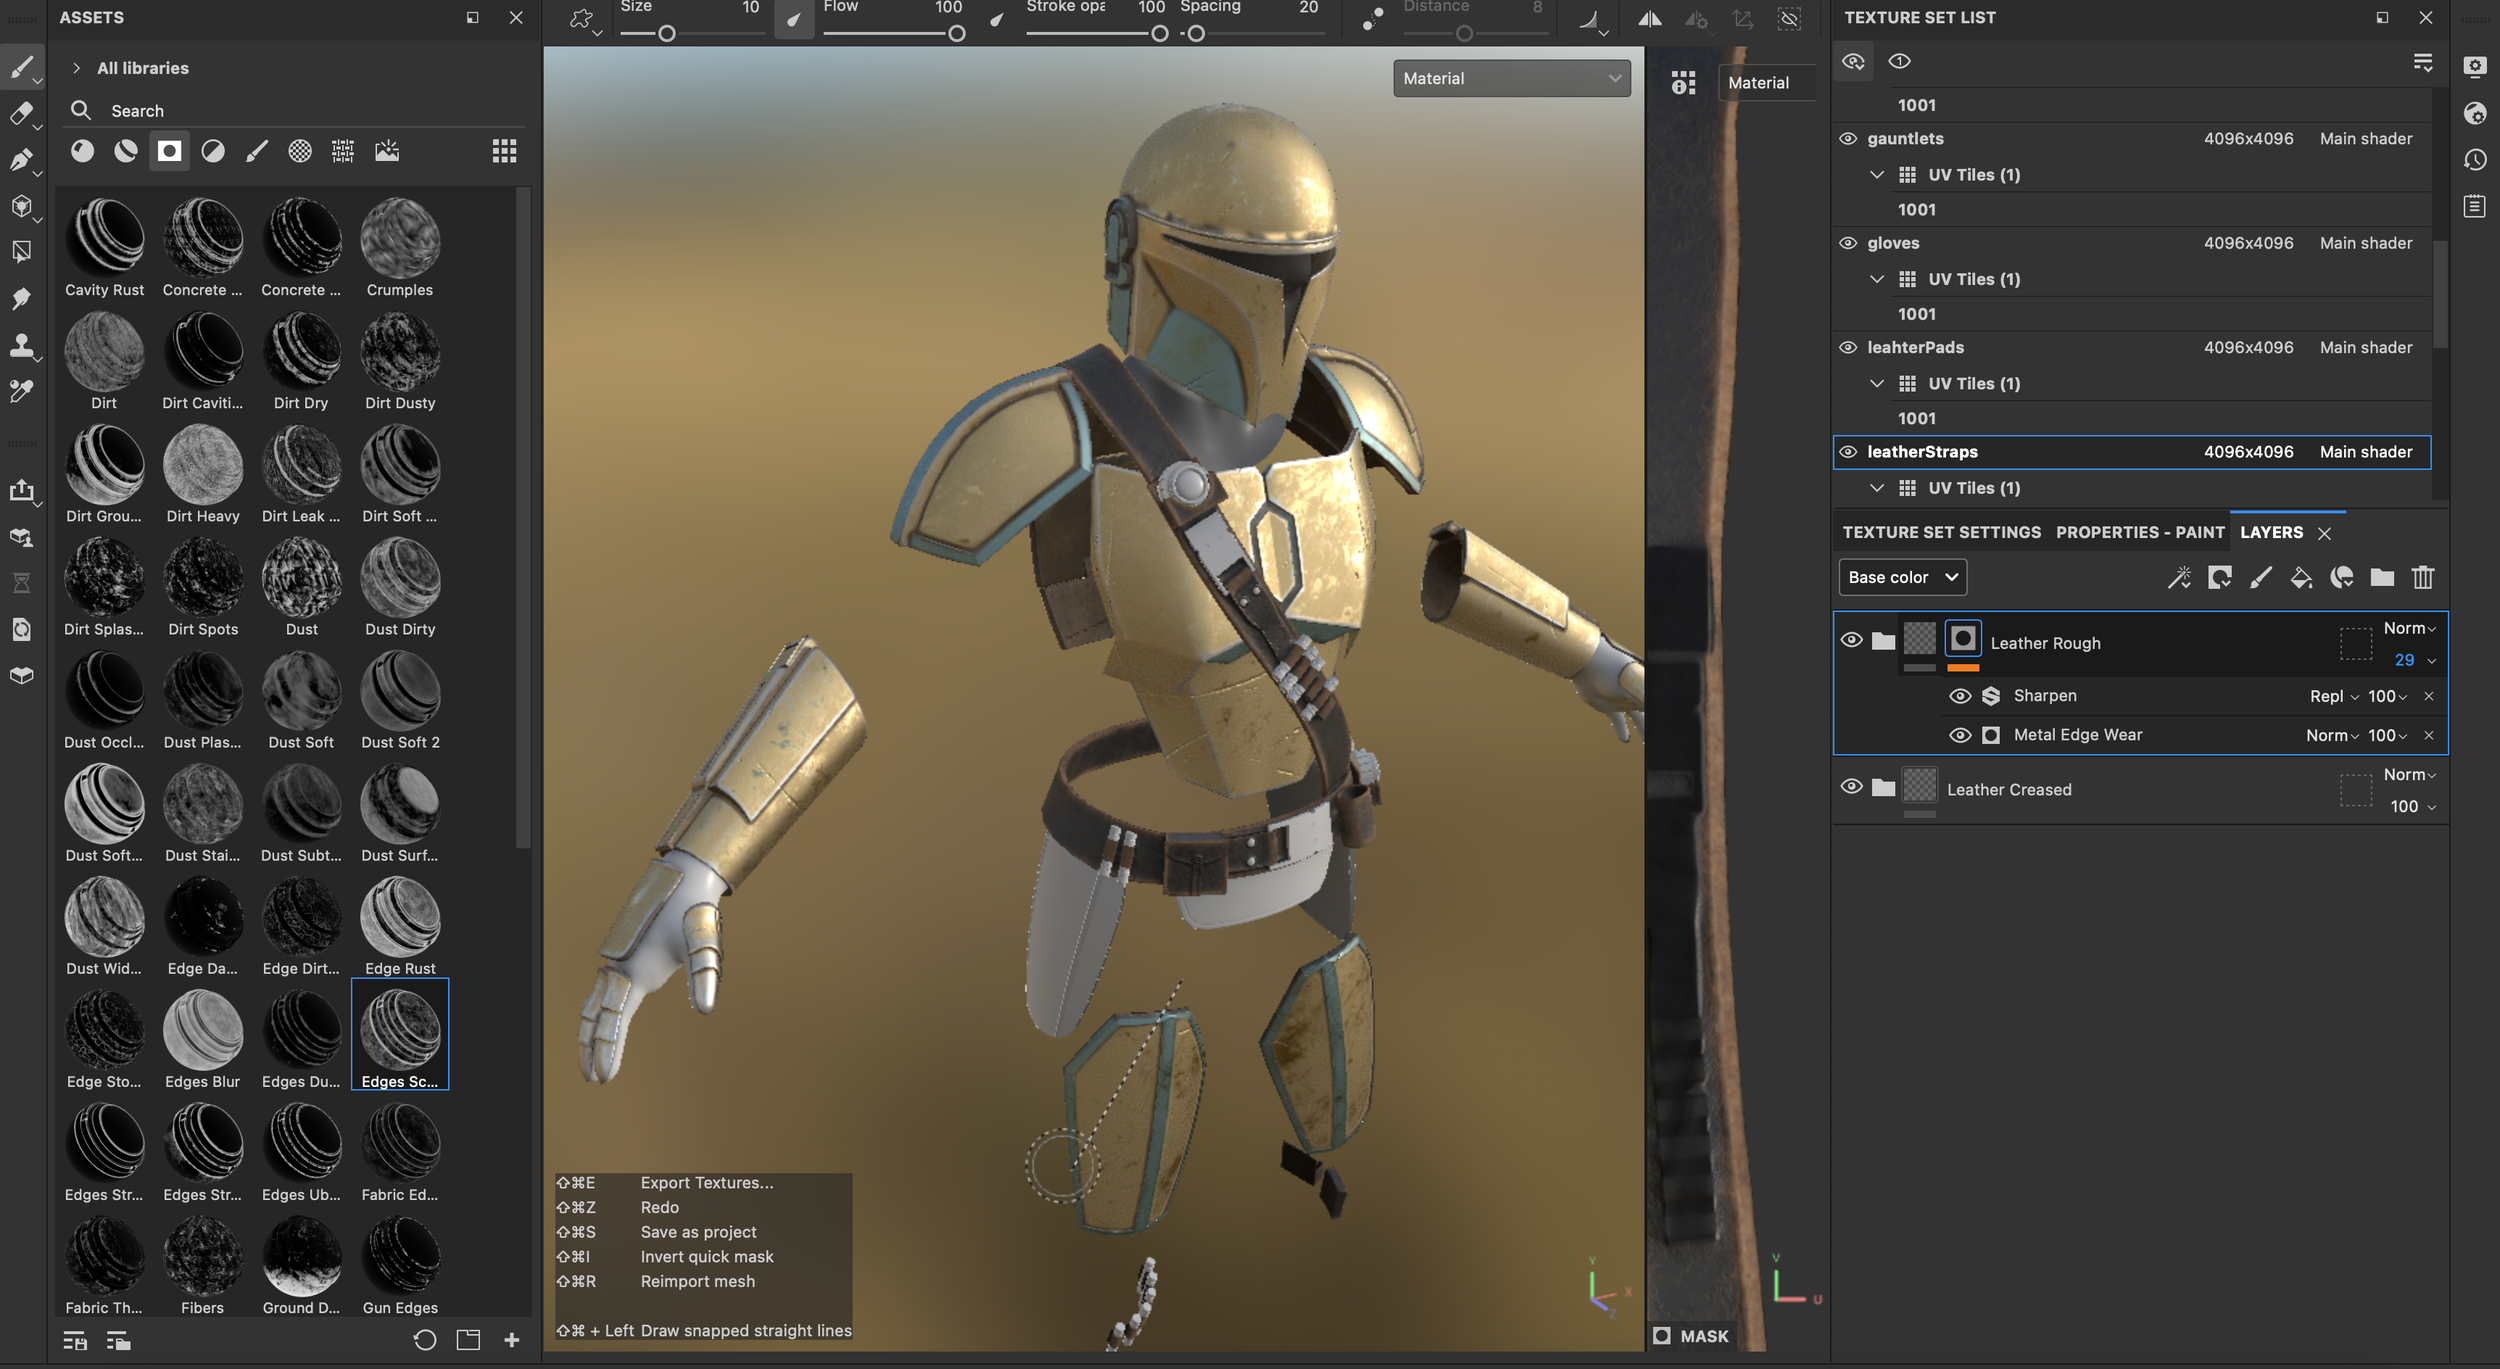Switch to Properties - Paint tab
2500x1369 pixels.
[2140, 532]
